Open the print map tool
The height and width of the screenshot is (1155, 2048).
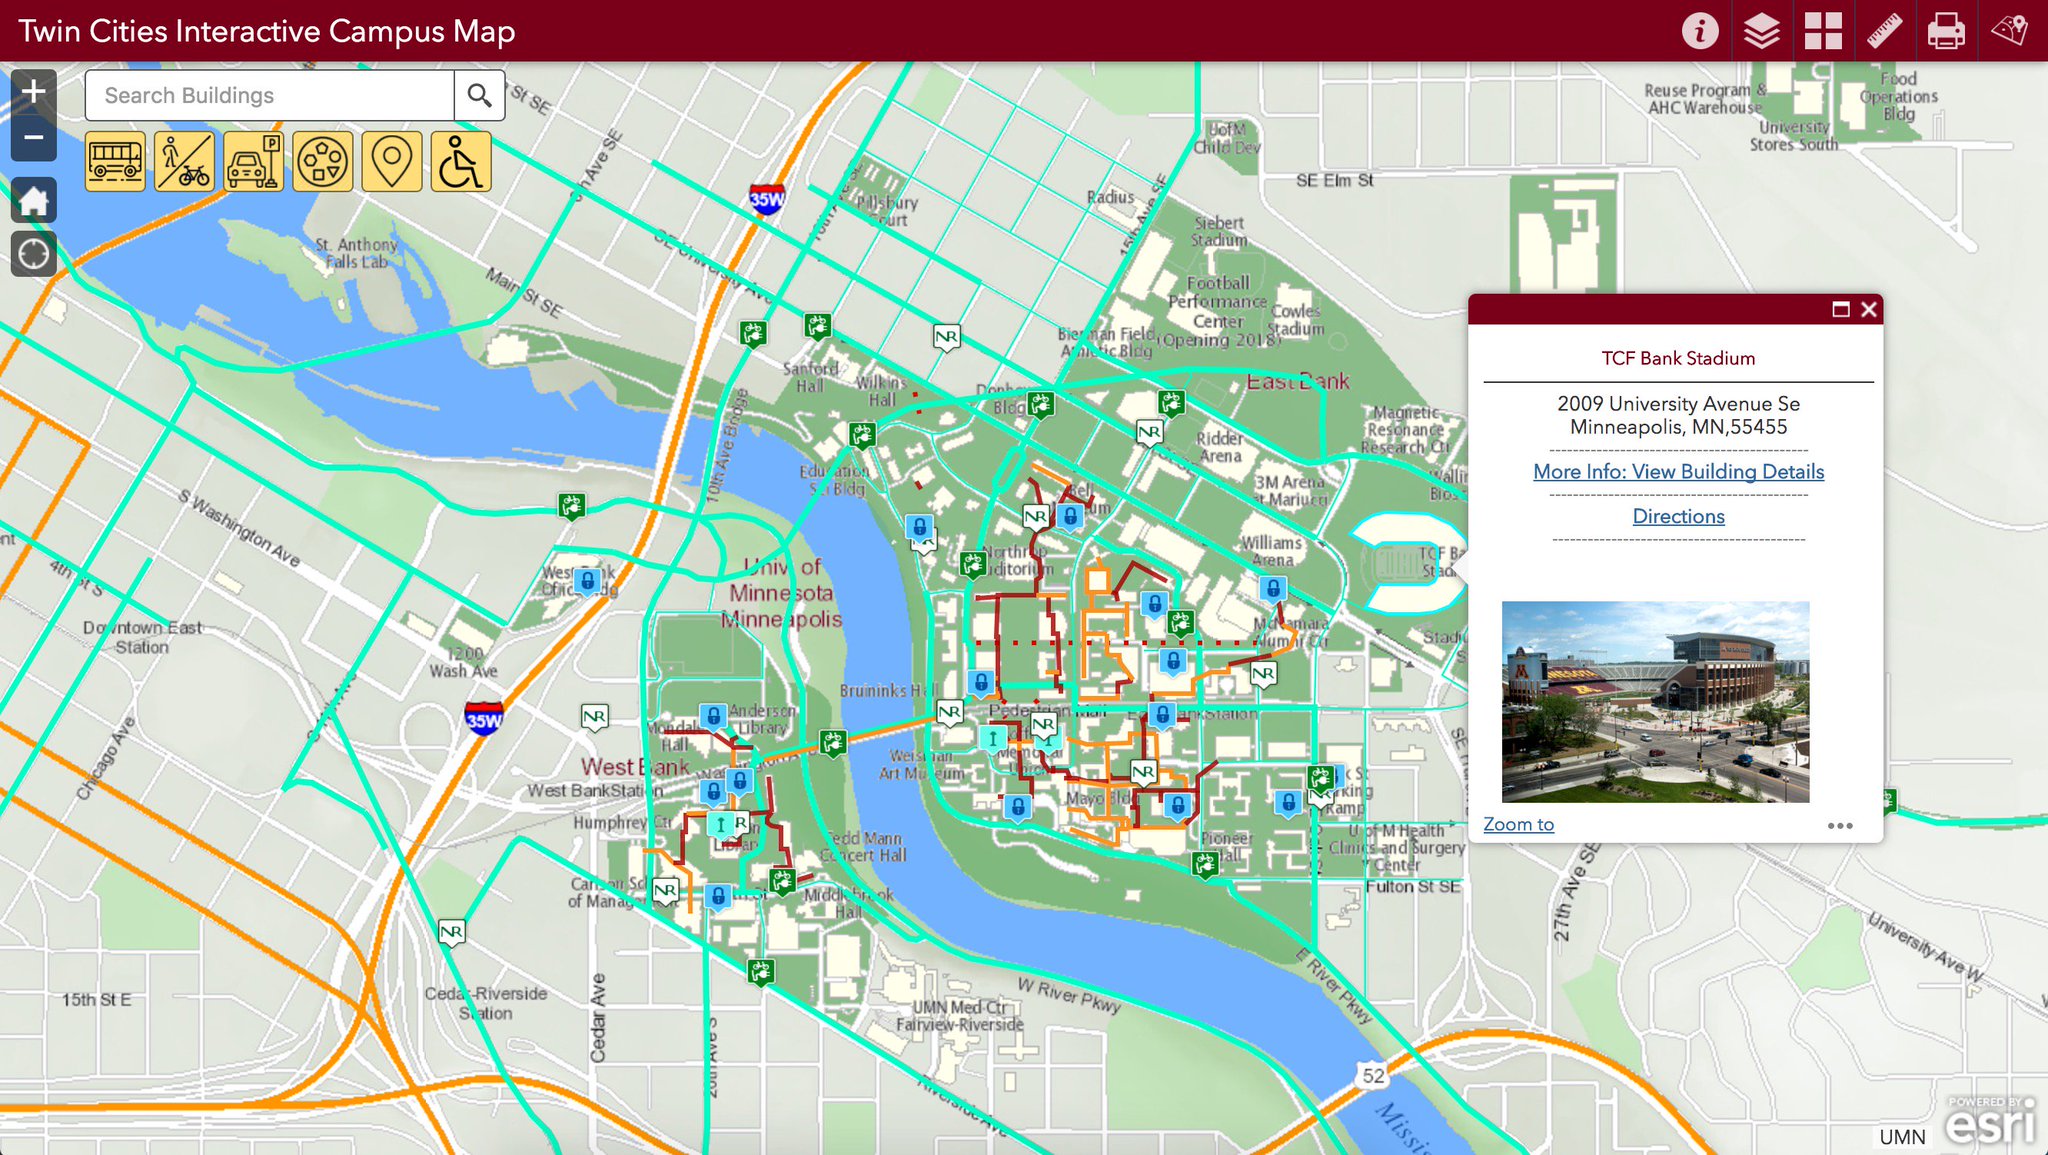click(1946, 31)
